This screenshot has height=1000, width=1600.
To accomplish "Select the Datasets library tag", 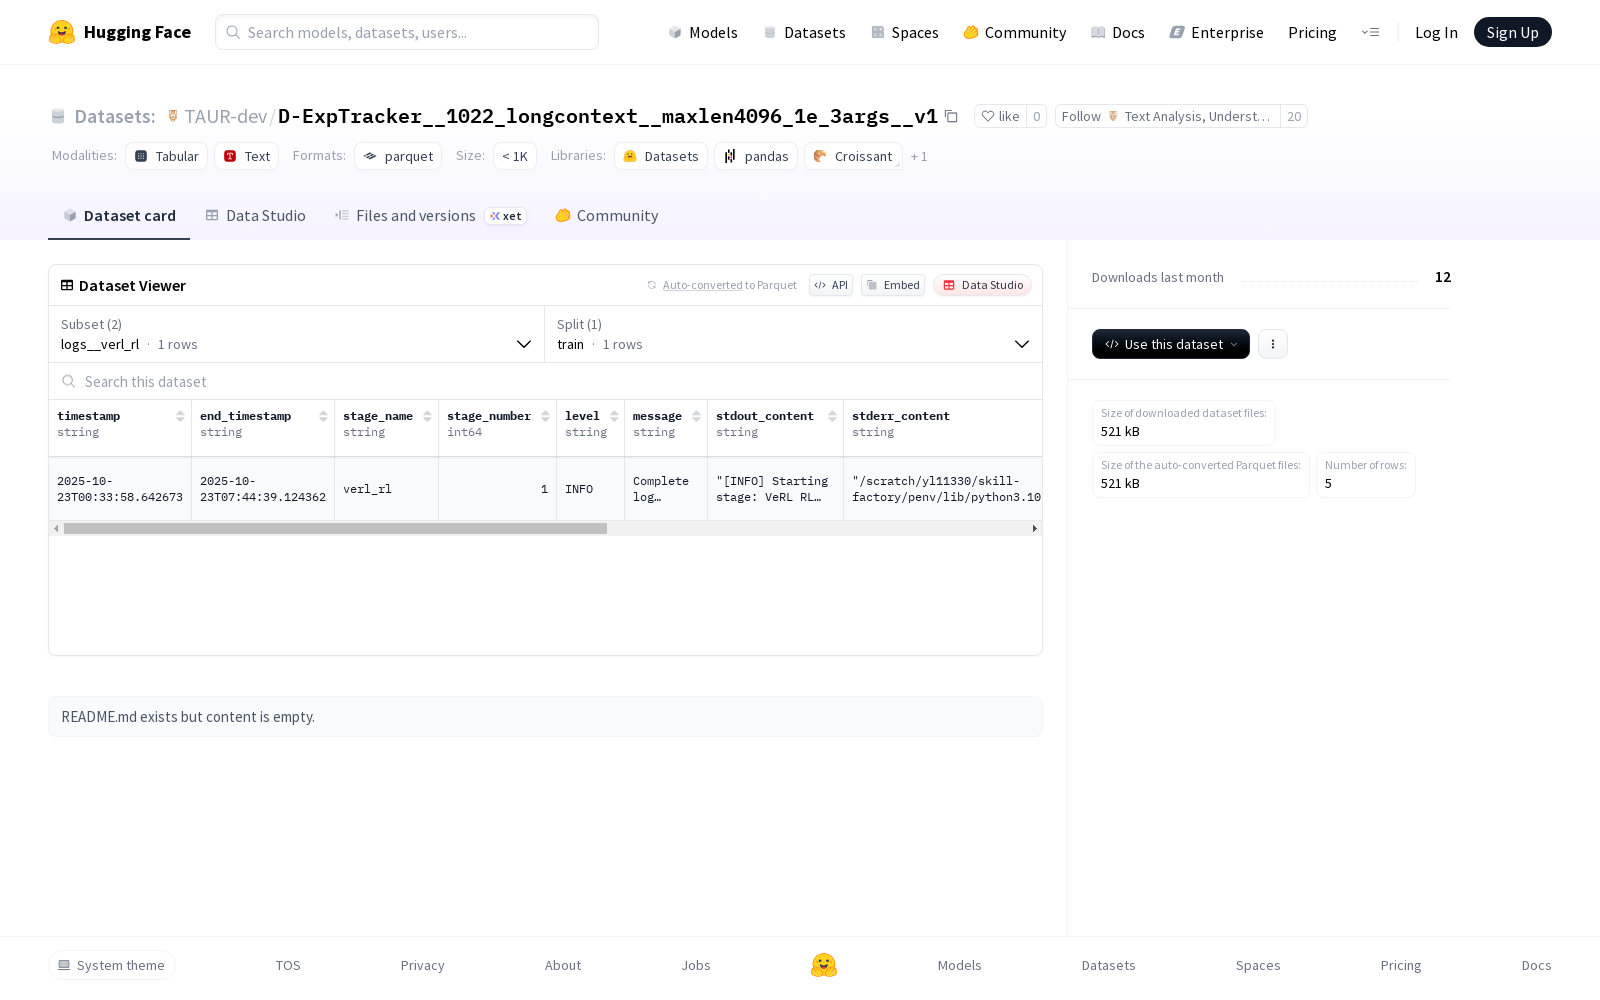I will (x=661, y=156).
